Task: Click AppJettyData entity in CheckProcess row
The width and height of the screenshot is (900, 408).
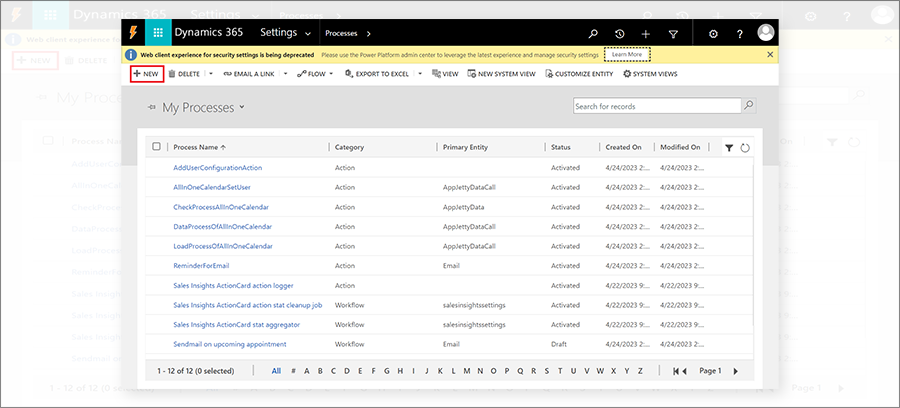Action: 464,207
